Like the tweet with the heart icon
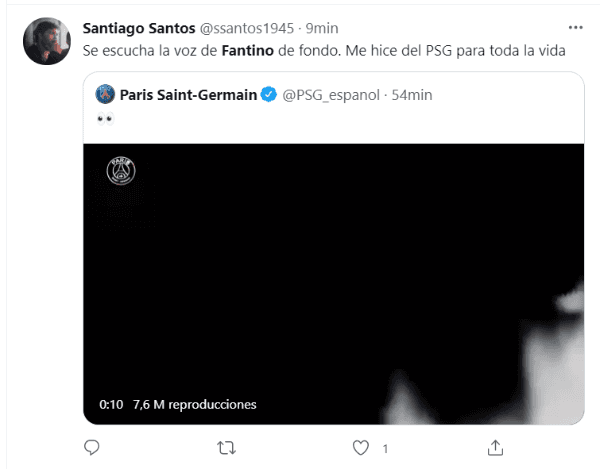Viewport: 600px width, 469px height. (362, 446)
